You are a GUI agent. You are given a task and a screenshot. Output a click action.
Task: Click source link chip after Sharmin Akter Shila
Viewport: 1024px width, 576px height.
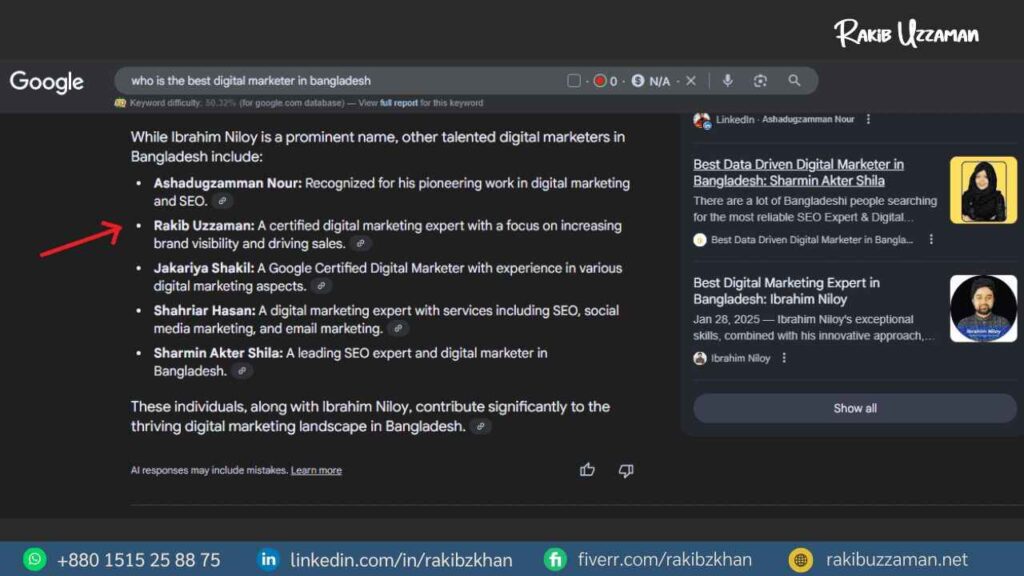pyautogui.click(x=241, y=371)
